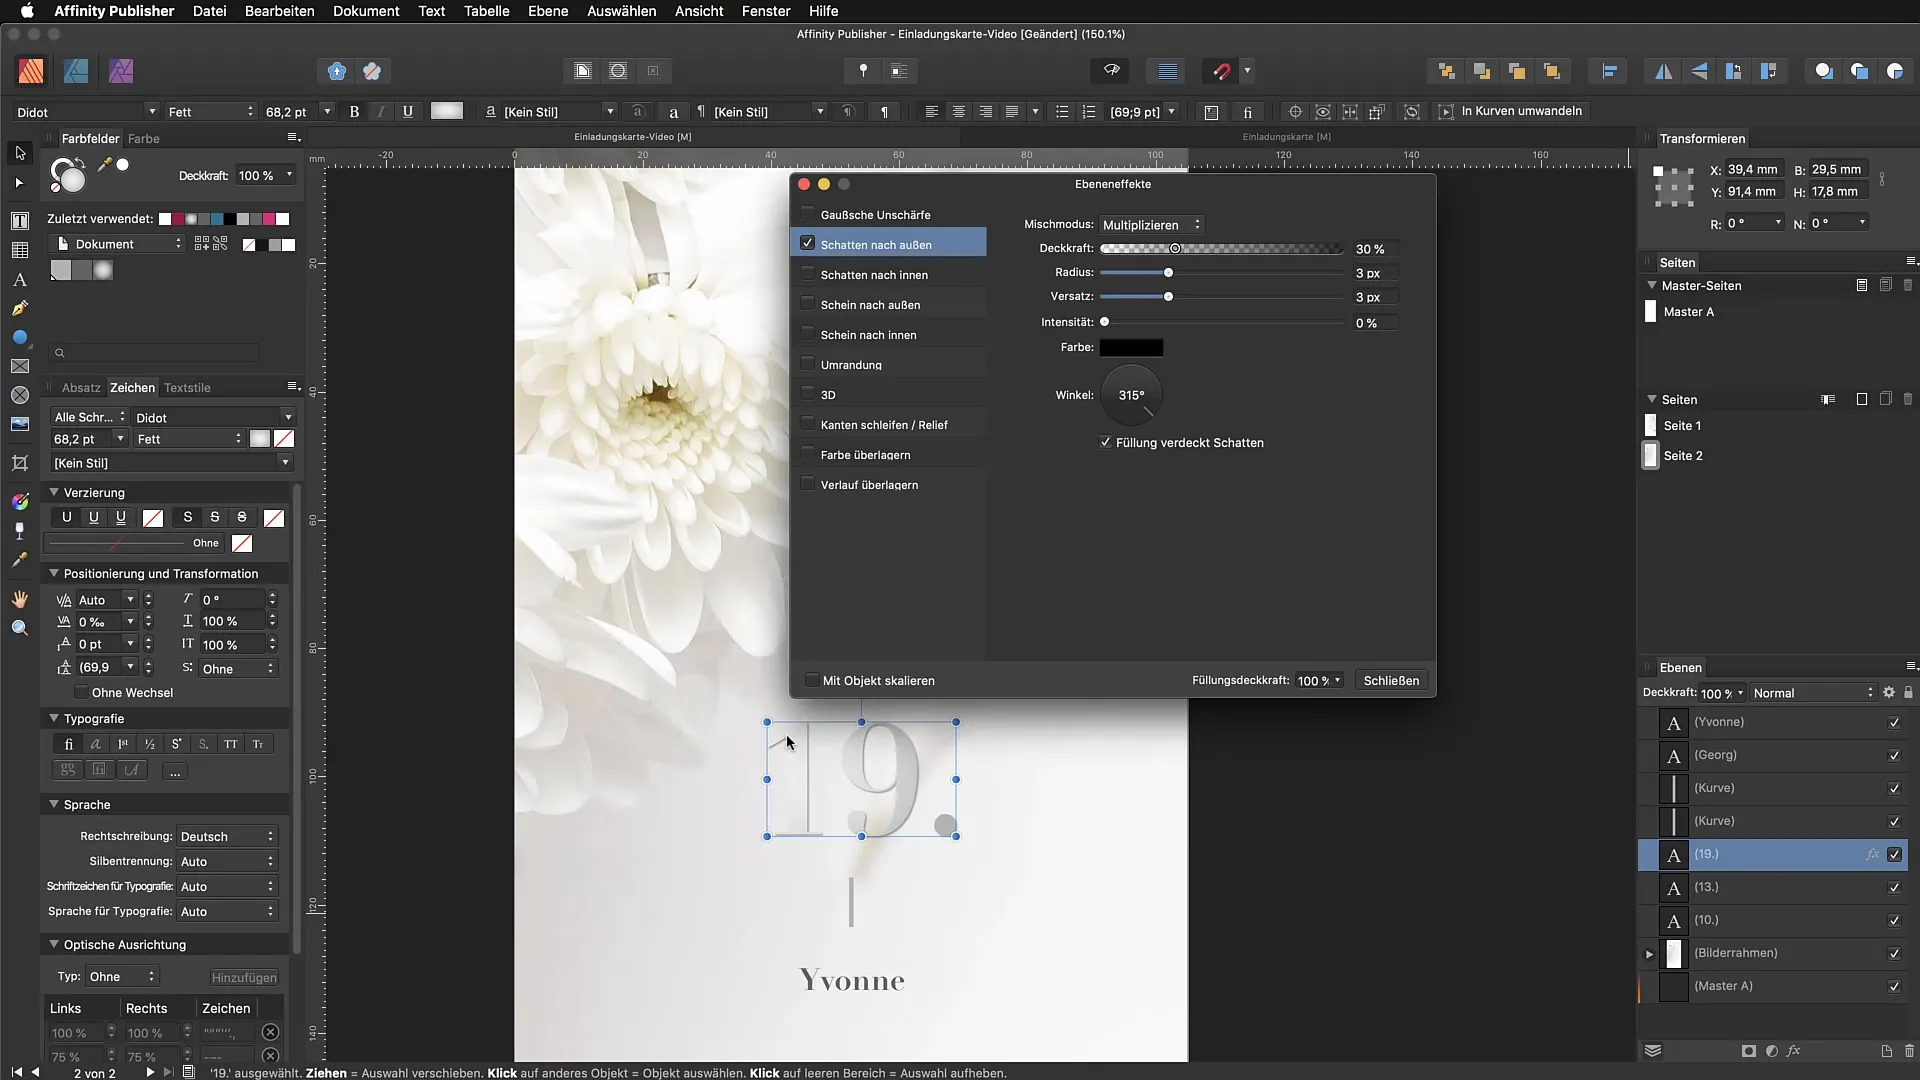Open the Normal blend mode dropdown in Ebenen
This screenshot has height=1080, width=1920.
1813,693
